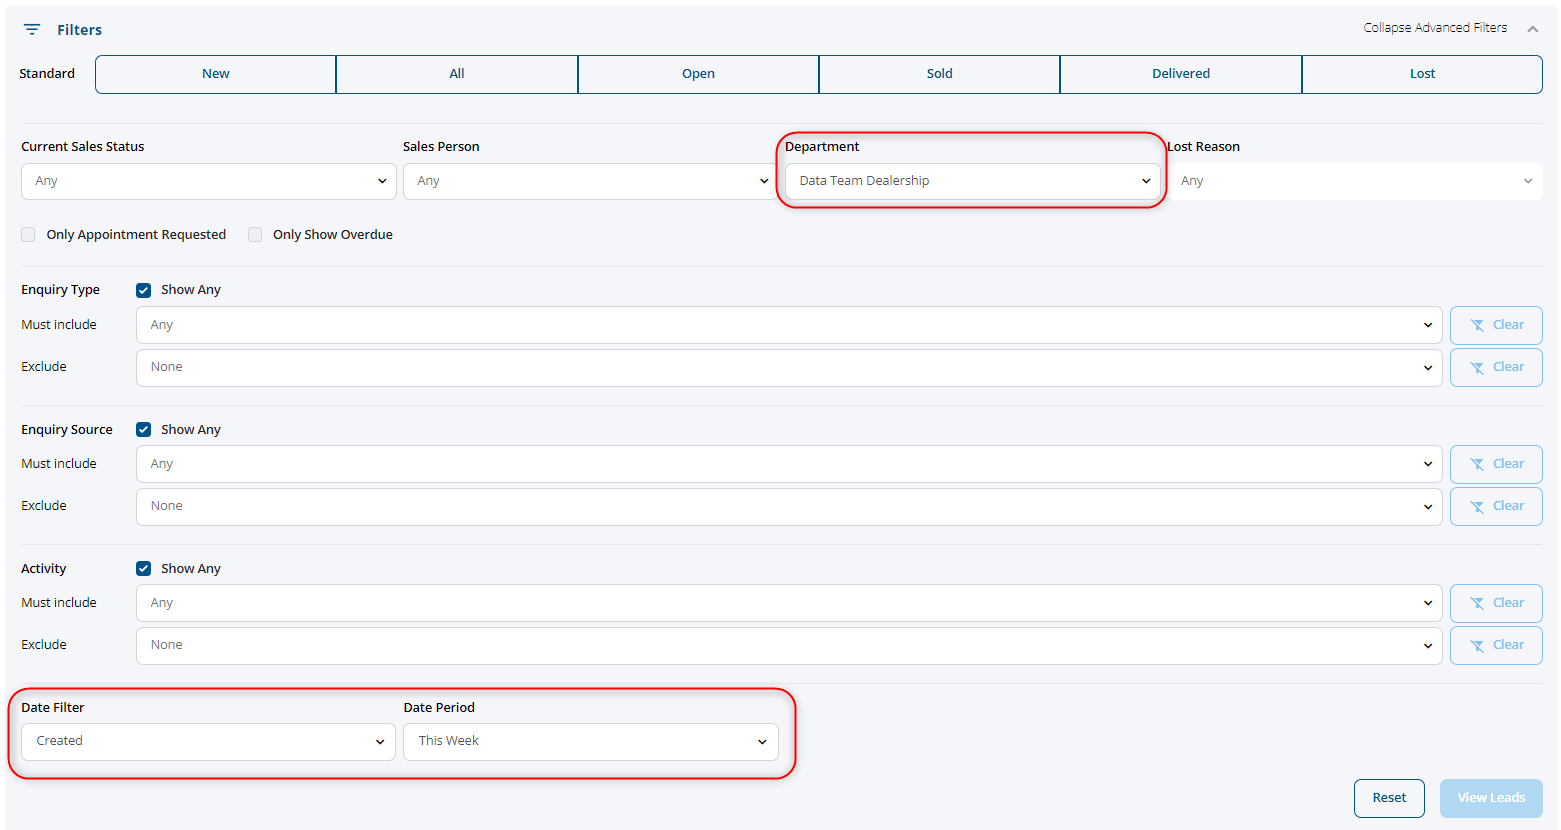1561x830 pixels.
Task: Open Enquiry Source Exclude dropdown
Action: click(789, 506)
